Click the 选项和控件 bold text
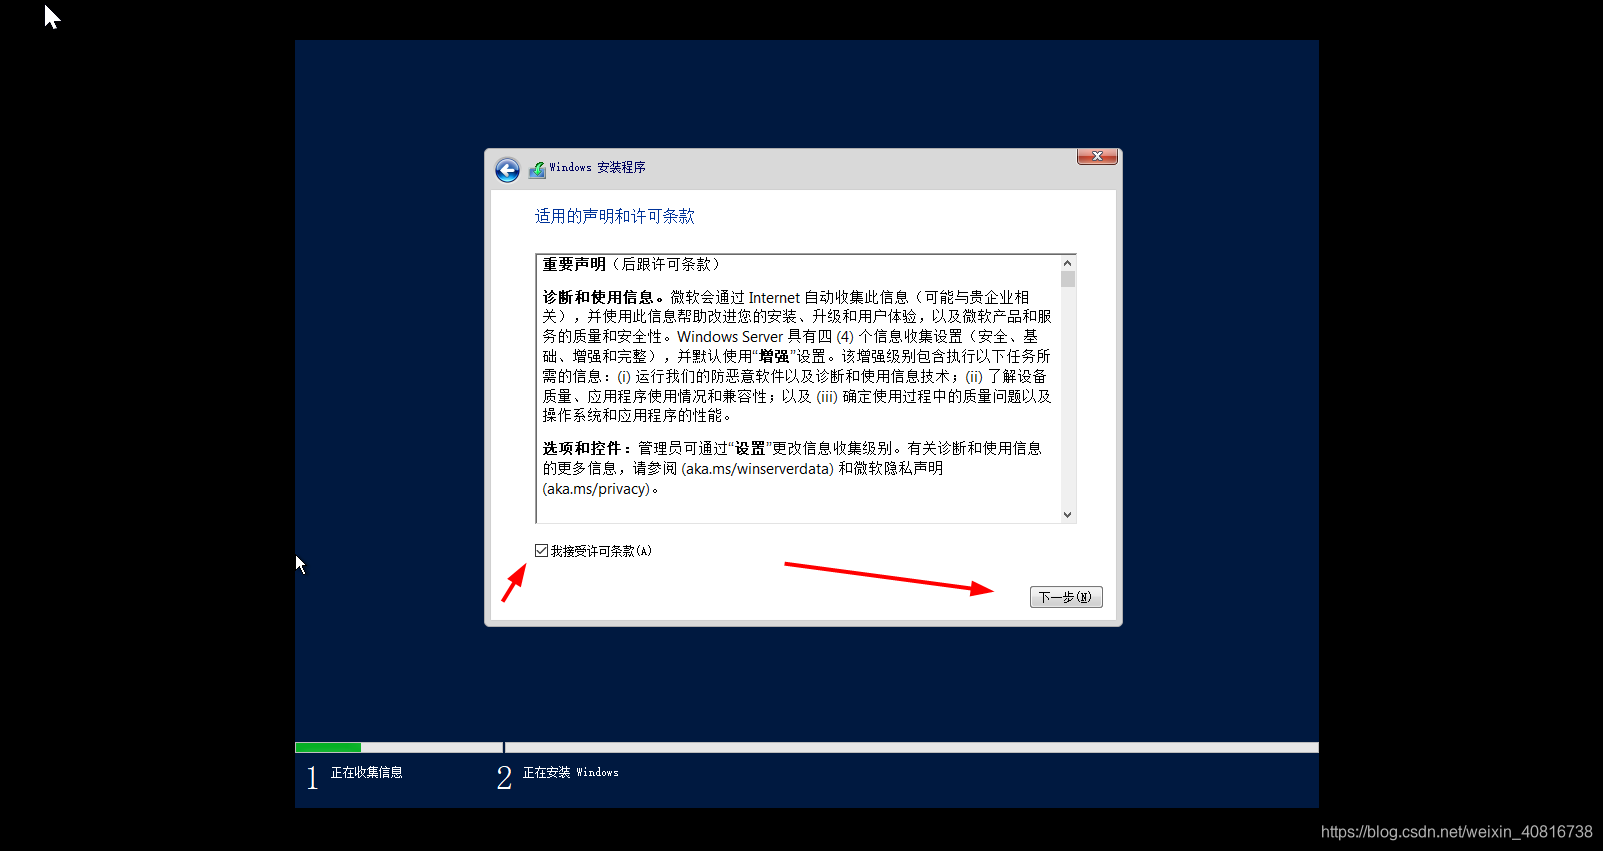 click(x=582, y=448)
